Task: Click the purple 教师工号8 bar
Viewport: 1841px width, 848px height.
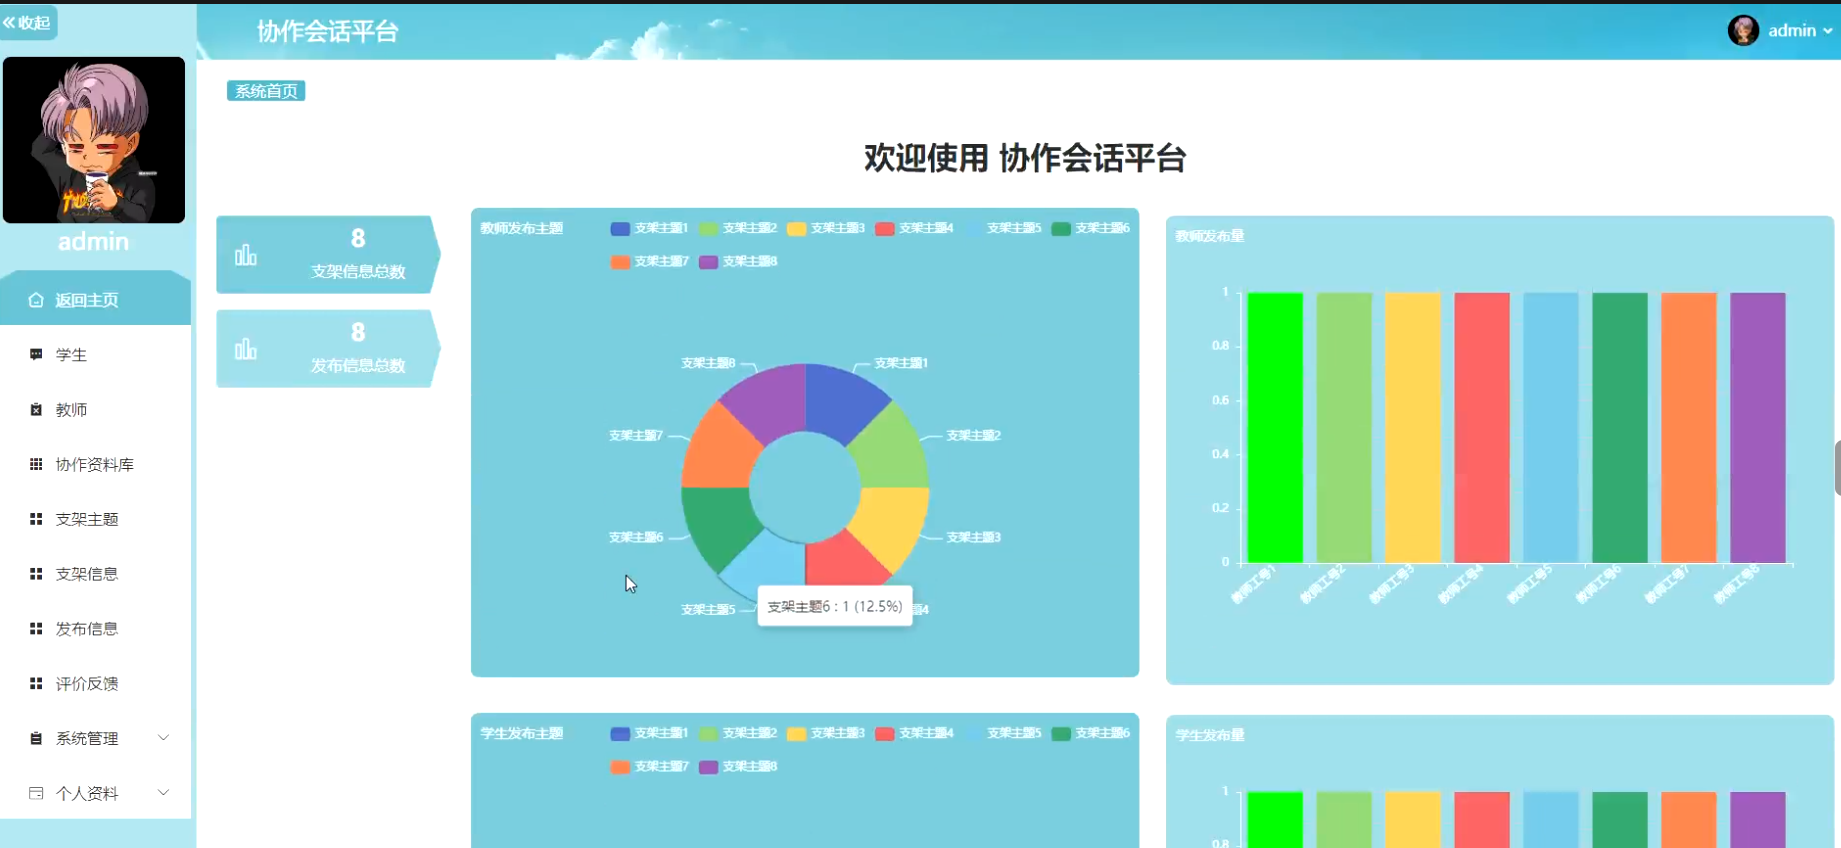Action: (1758, 428)
